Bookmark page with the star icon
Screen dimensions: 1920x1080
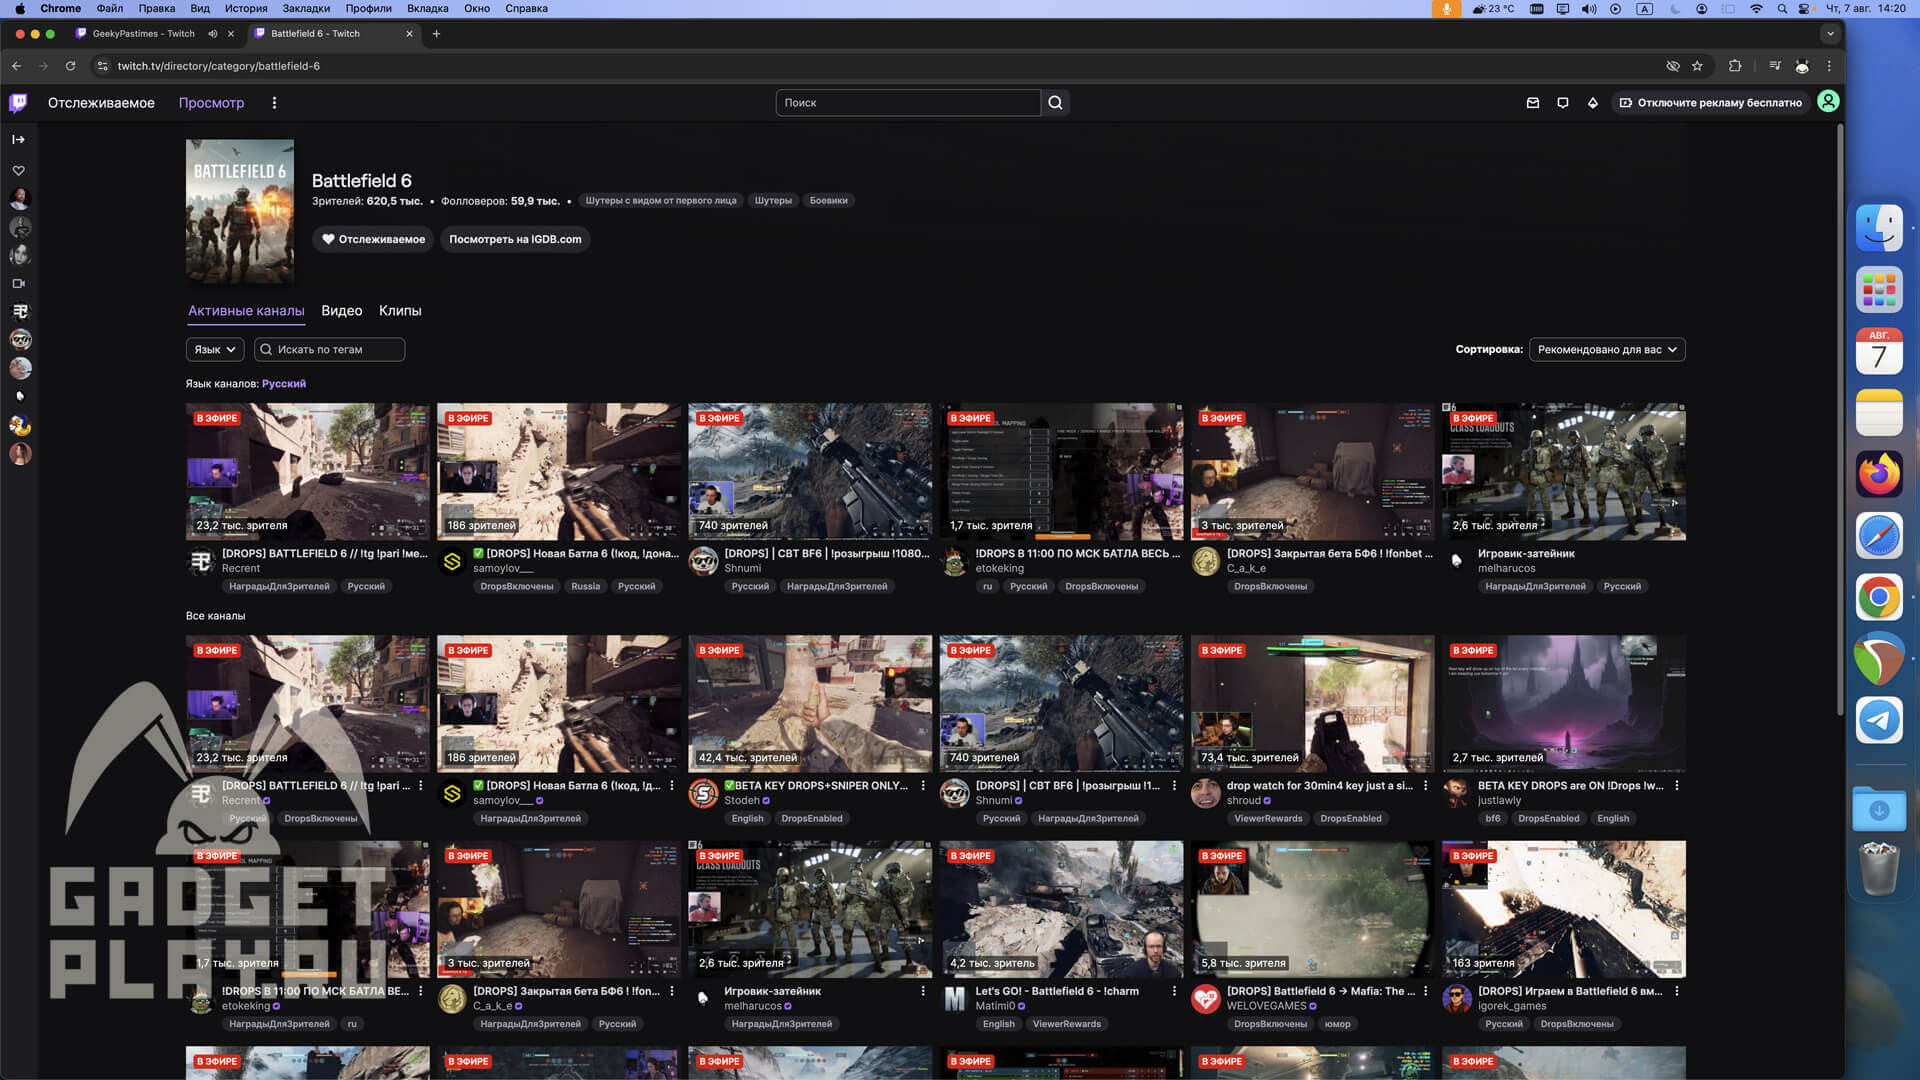(1697, 66)
